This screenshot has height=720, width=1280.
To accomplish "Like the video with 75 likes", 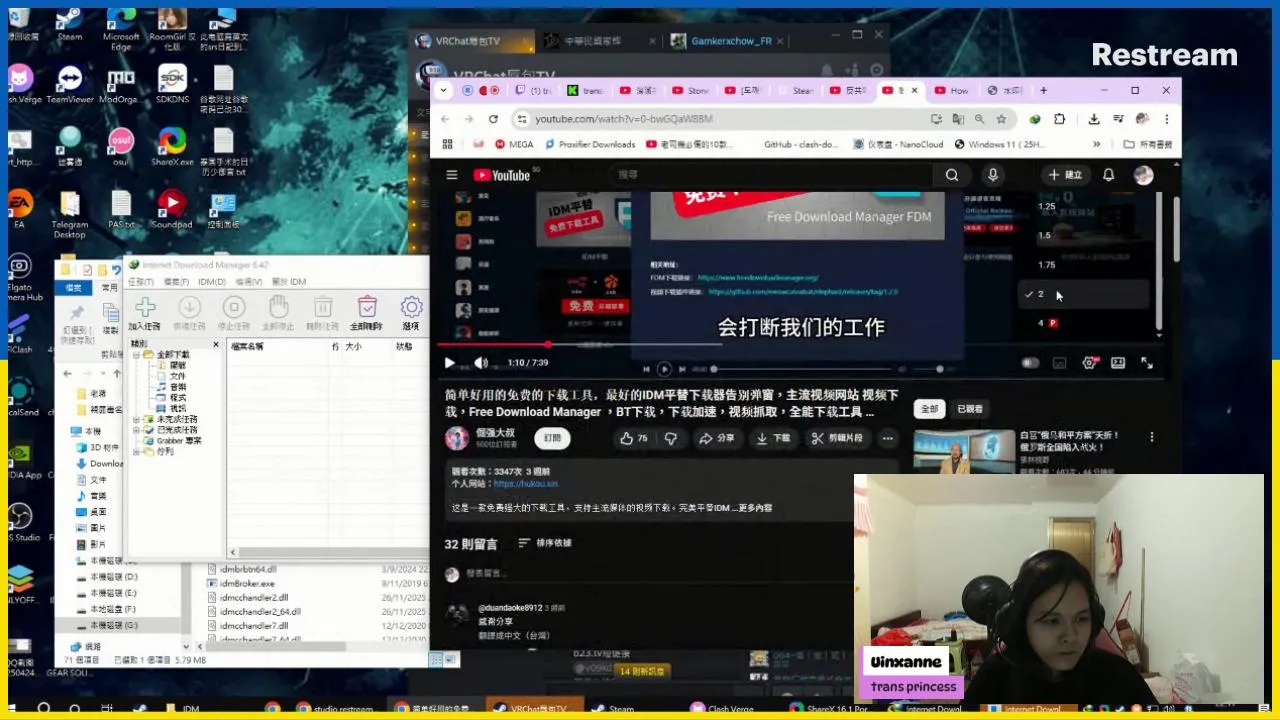I will click(633, 438).
